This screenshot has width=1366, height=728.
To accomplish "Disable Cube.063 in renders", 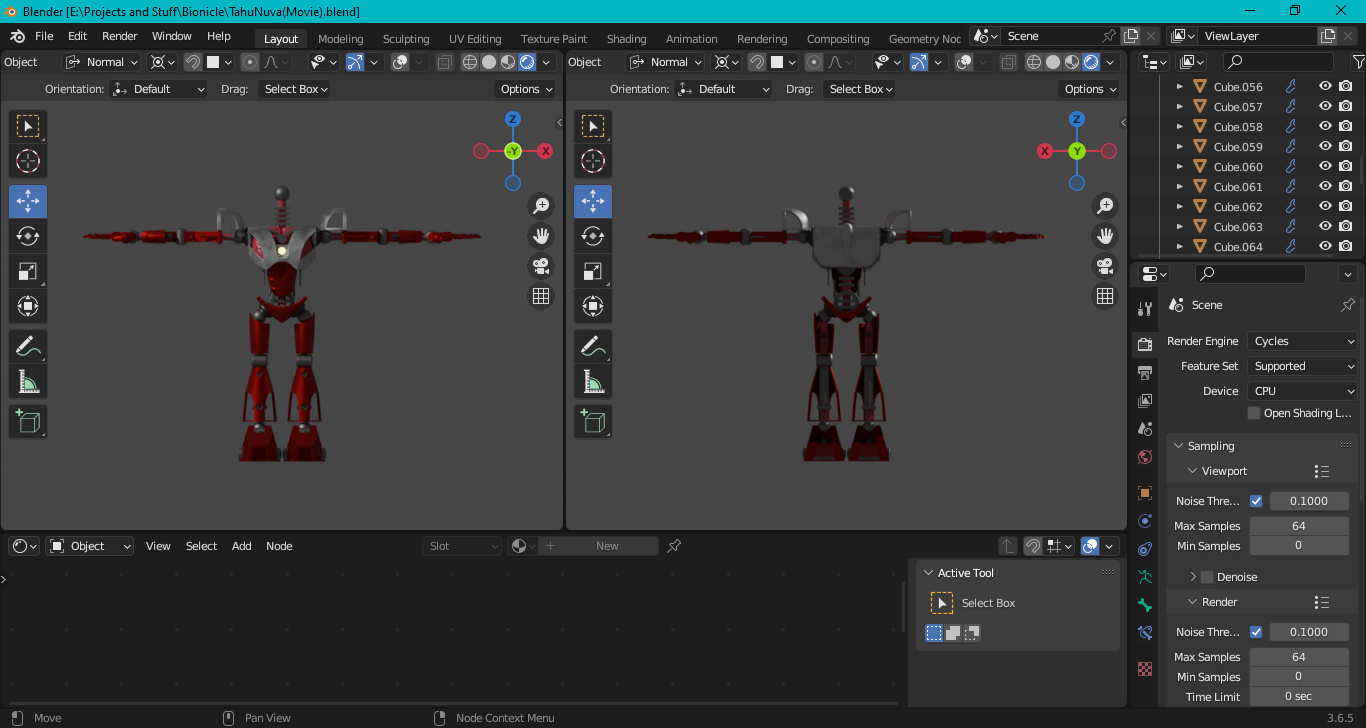I will 1345,226.
